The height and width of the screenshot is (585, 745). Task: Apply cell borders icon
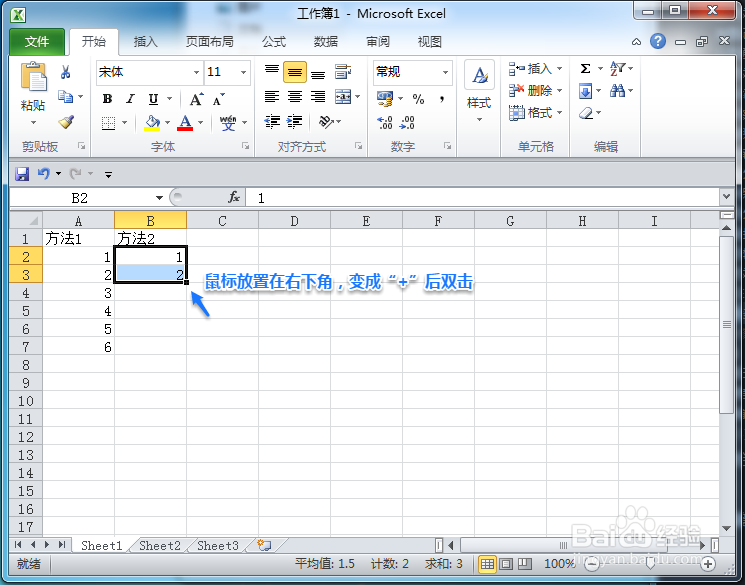pos(108,123)
